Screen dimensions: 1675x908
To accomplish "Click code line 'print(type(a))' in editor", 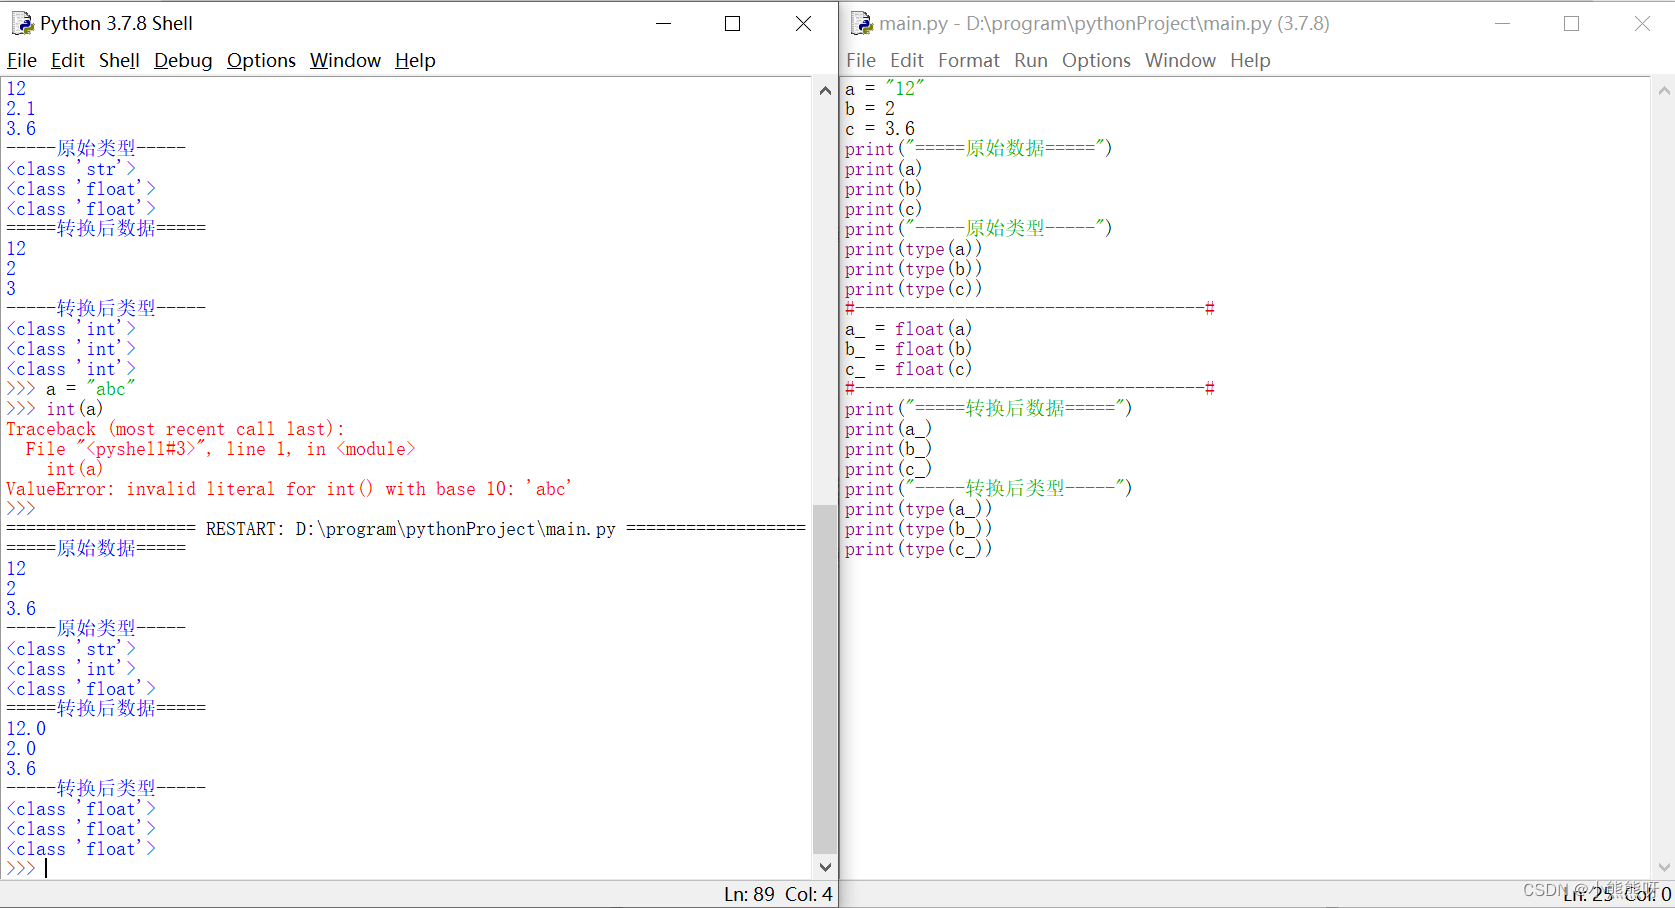I will point(913,249).
